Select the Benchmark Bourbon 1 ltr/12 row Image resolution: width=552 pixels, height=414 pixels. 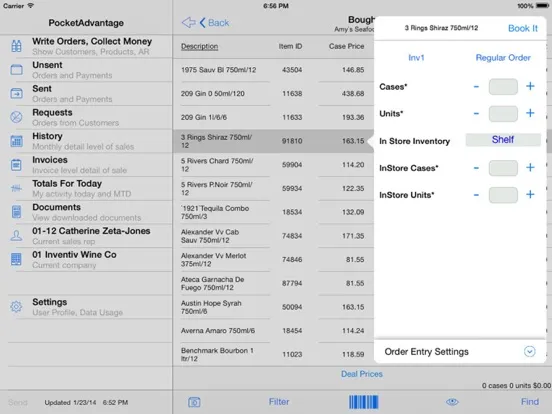[x=273, y=354]
